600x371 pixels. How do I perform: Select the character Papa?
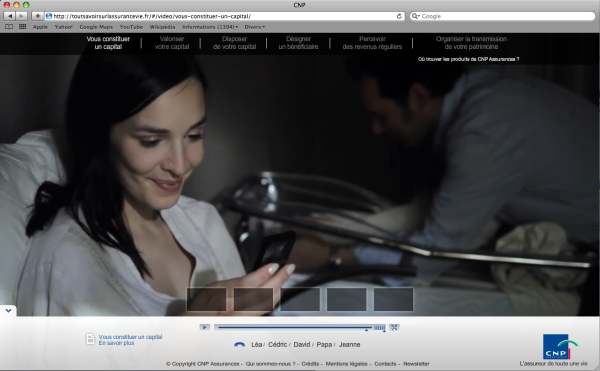click(x=324, y=345)
